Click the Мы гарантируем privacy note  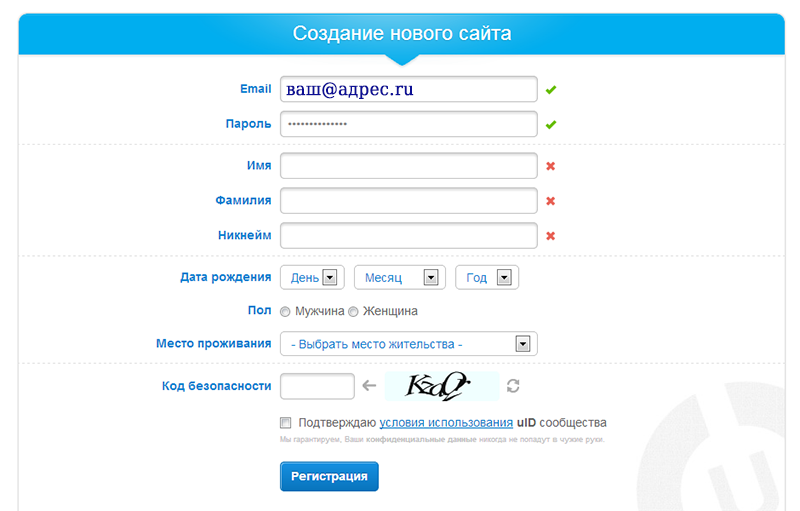coord(442,440)
